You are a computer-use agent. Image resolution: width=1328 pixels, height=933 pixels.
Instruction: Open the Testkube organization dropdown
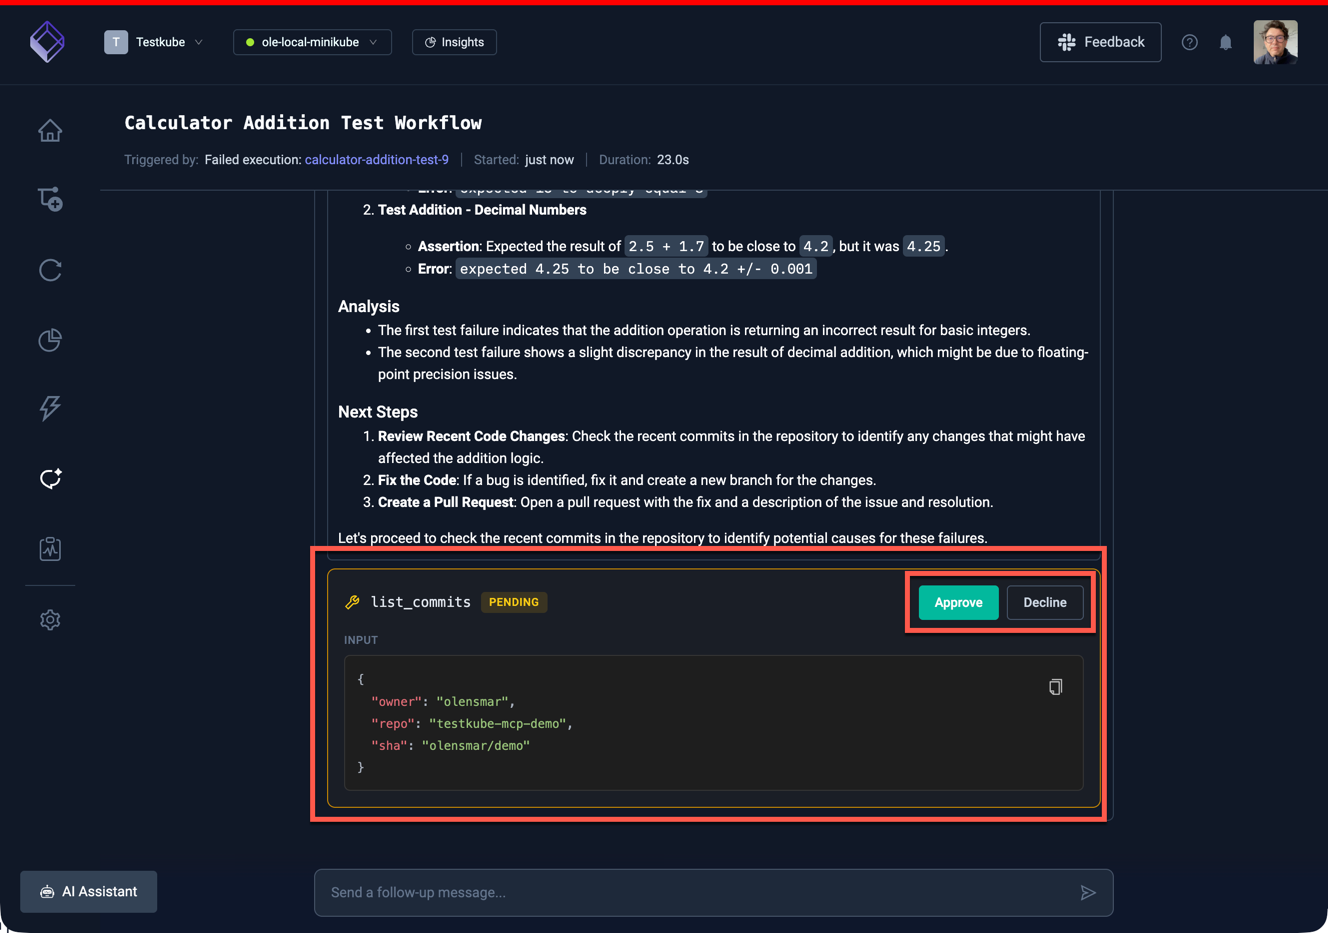pos(155,42)
